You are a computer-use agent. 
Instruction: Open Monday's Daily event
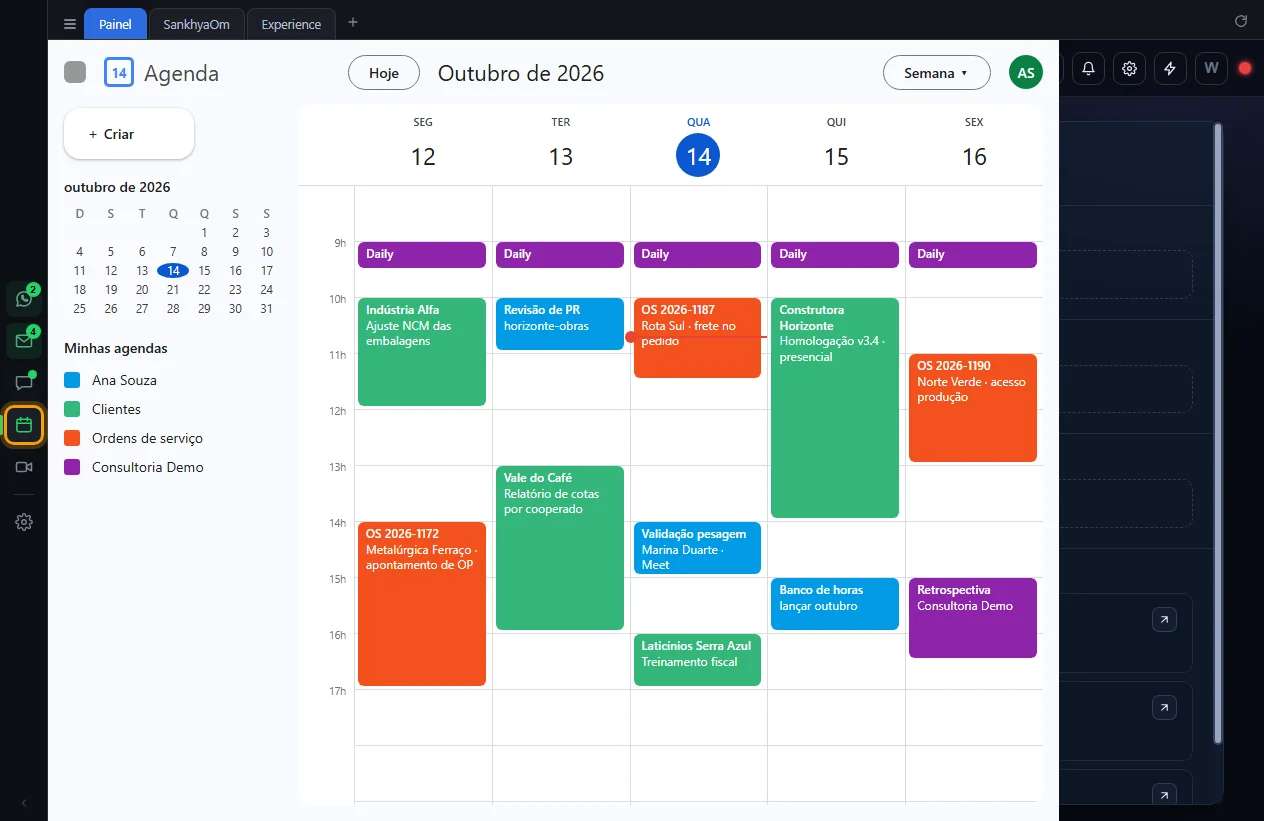click(x=422, y=255)
